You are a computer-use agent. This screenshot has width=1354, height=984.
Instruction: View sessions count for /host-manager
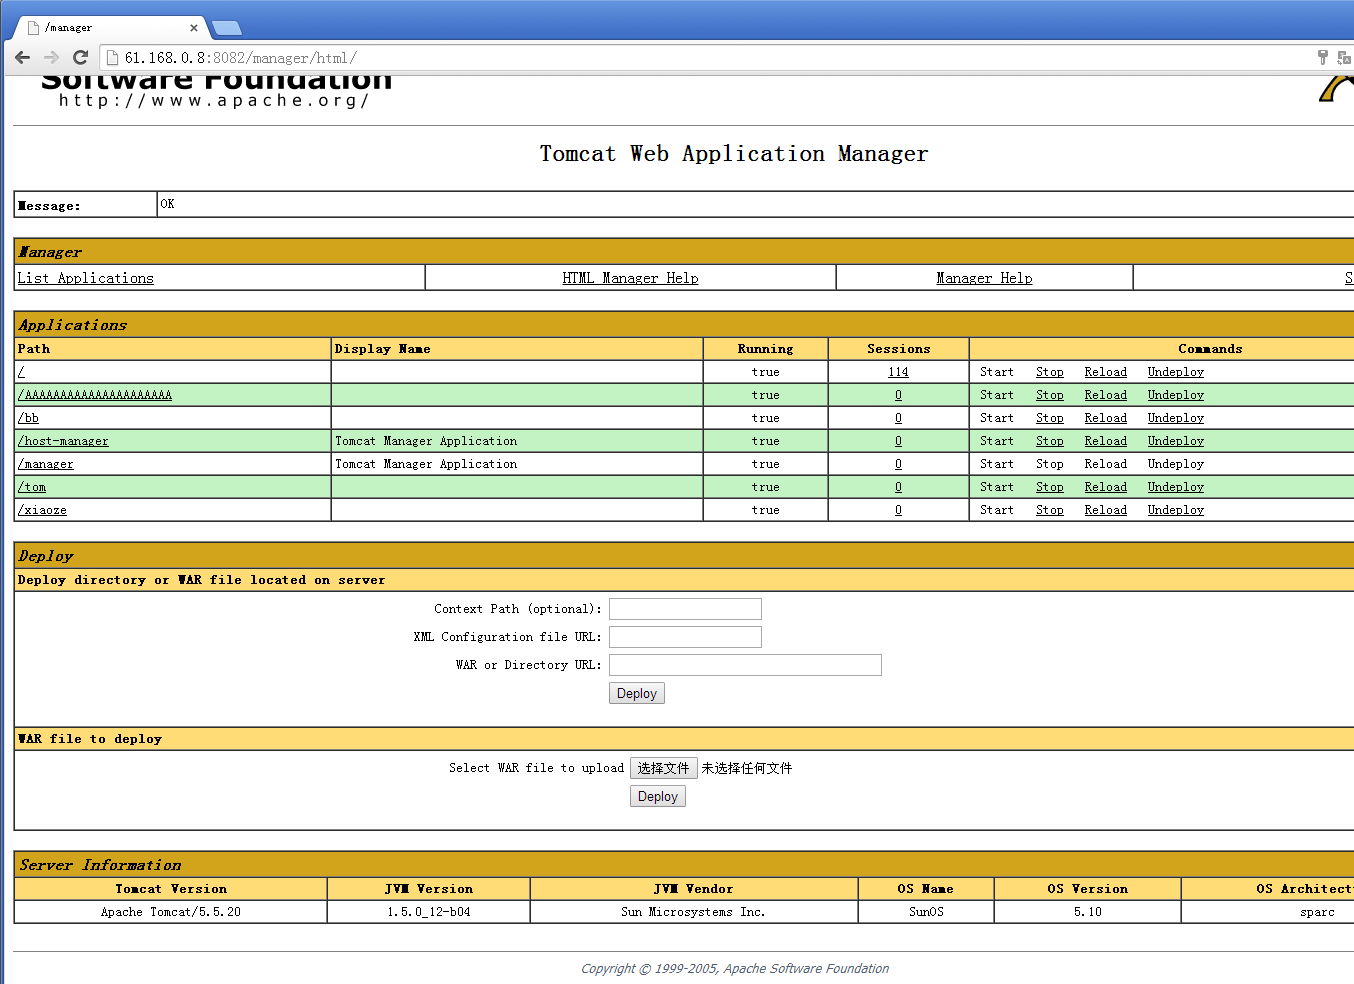(898, 441)
